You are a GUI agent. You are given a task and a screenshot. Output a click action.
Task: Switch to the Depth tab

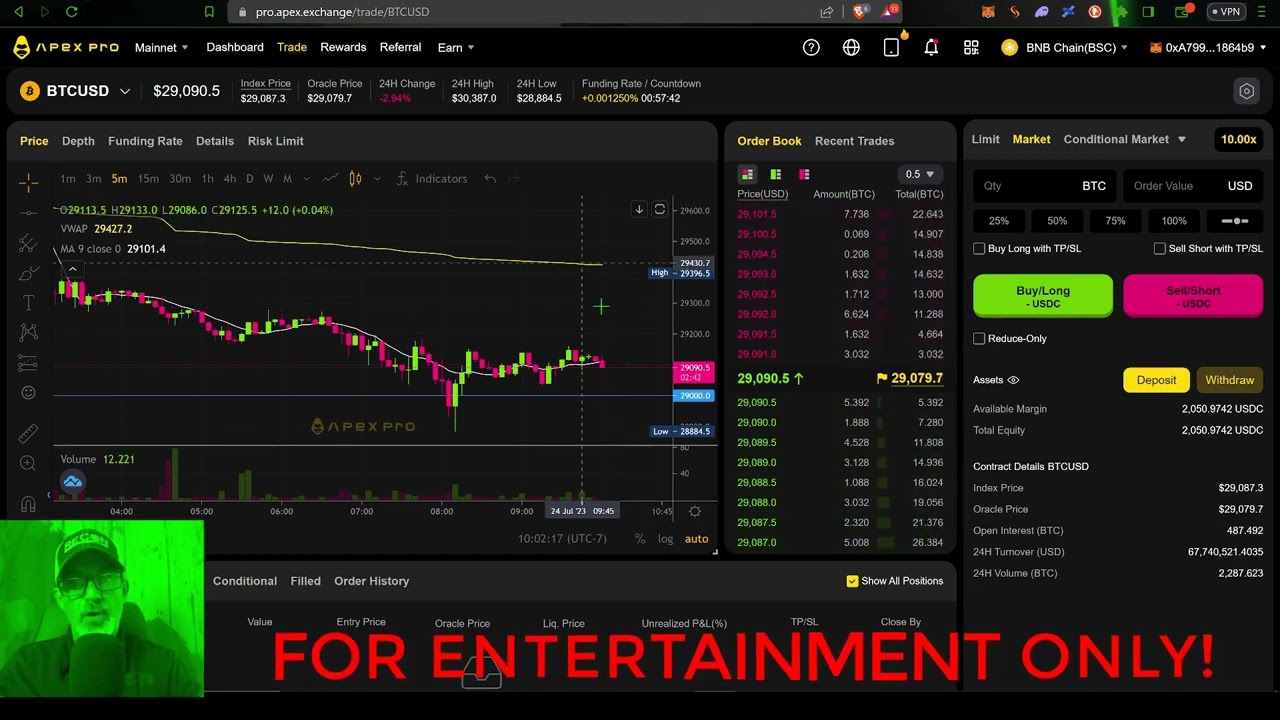tap(78, 141)
